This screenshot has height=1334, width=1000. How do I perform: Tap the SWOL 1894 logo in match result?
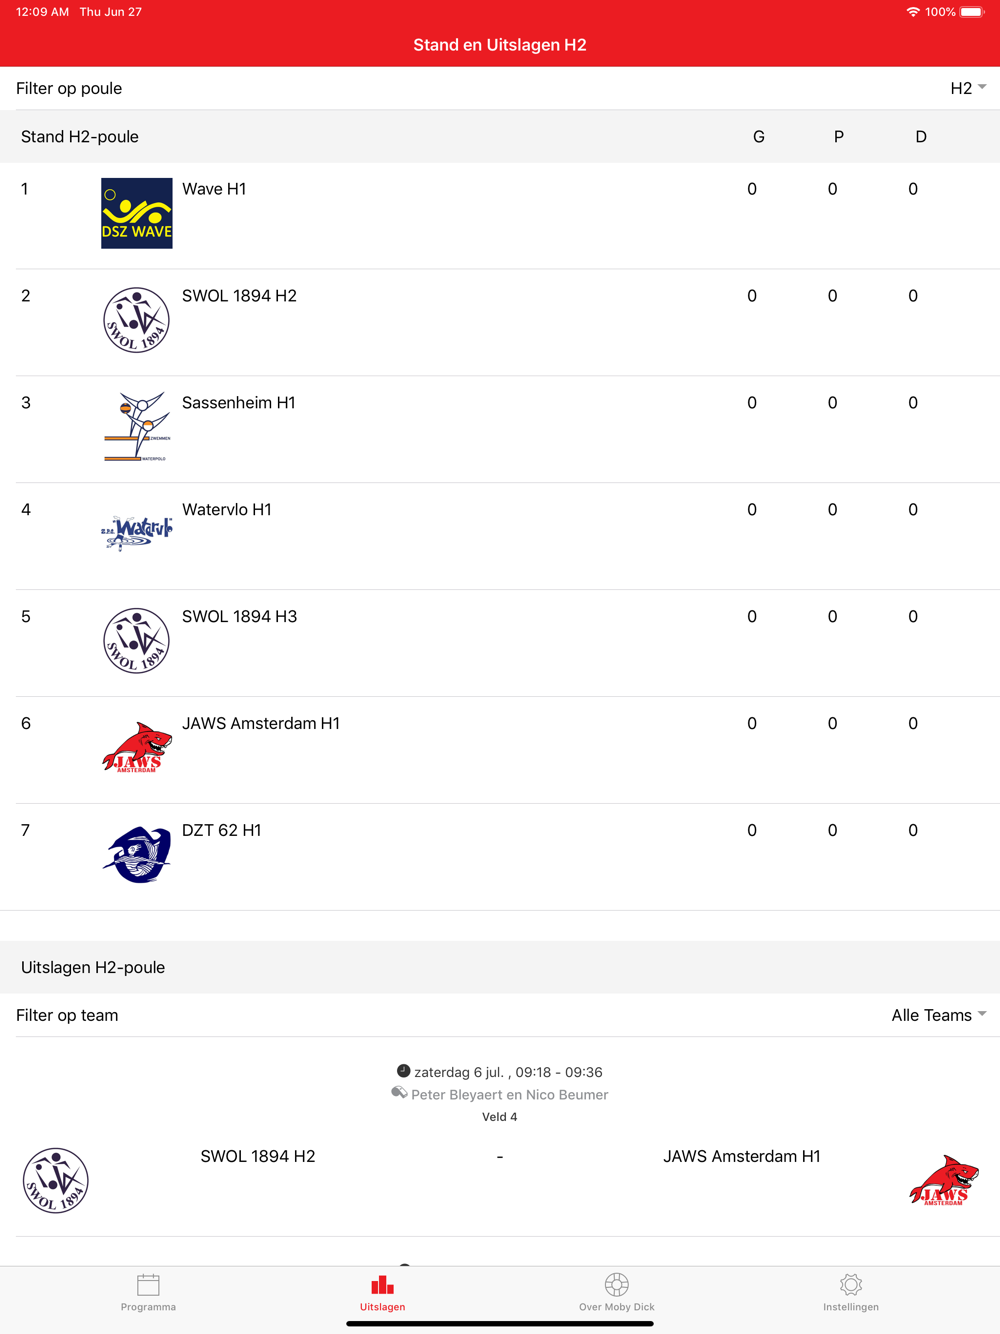(x=56, y=1180)
